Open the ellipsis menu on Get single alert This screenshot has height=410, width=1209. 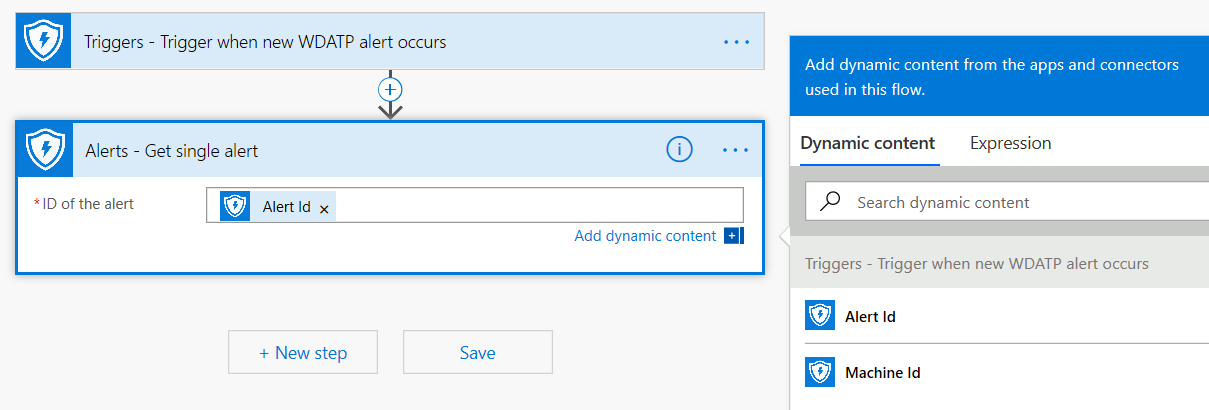click(x=736, y=151)
